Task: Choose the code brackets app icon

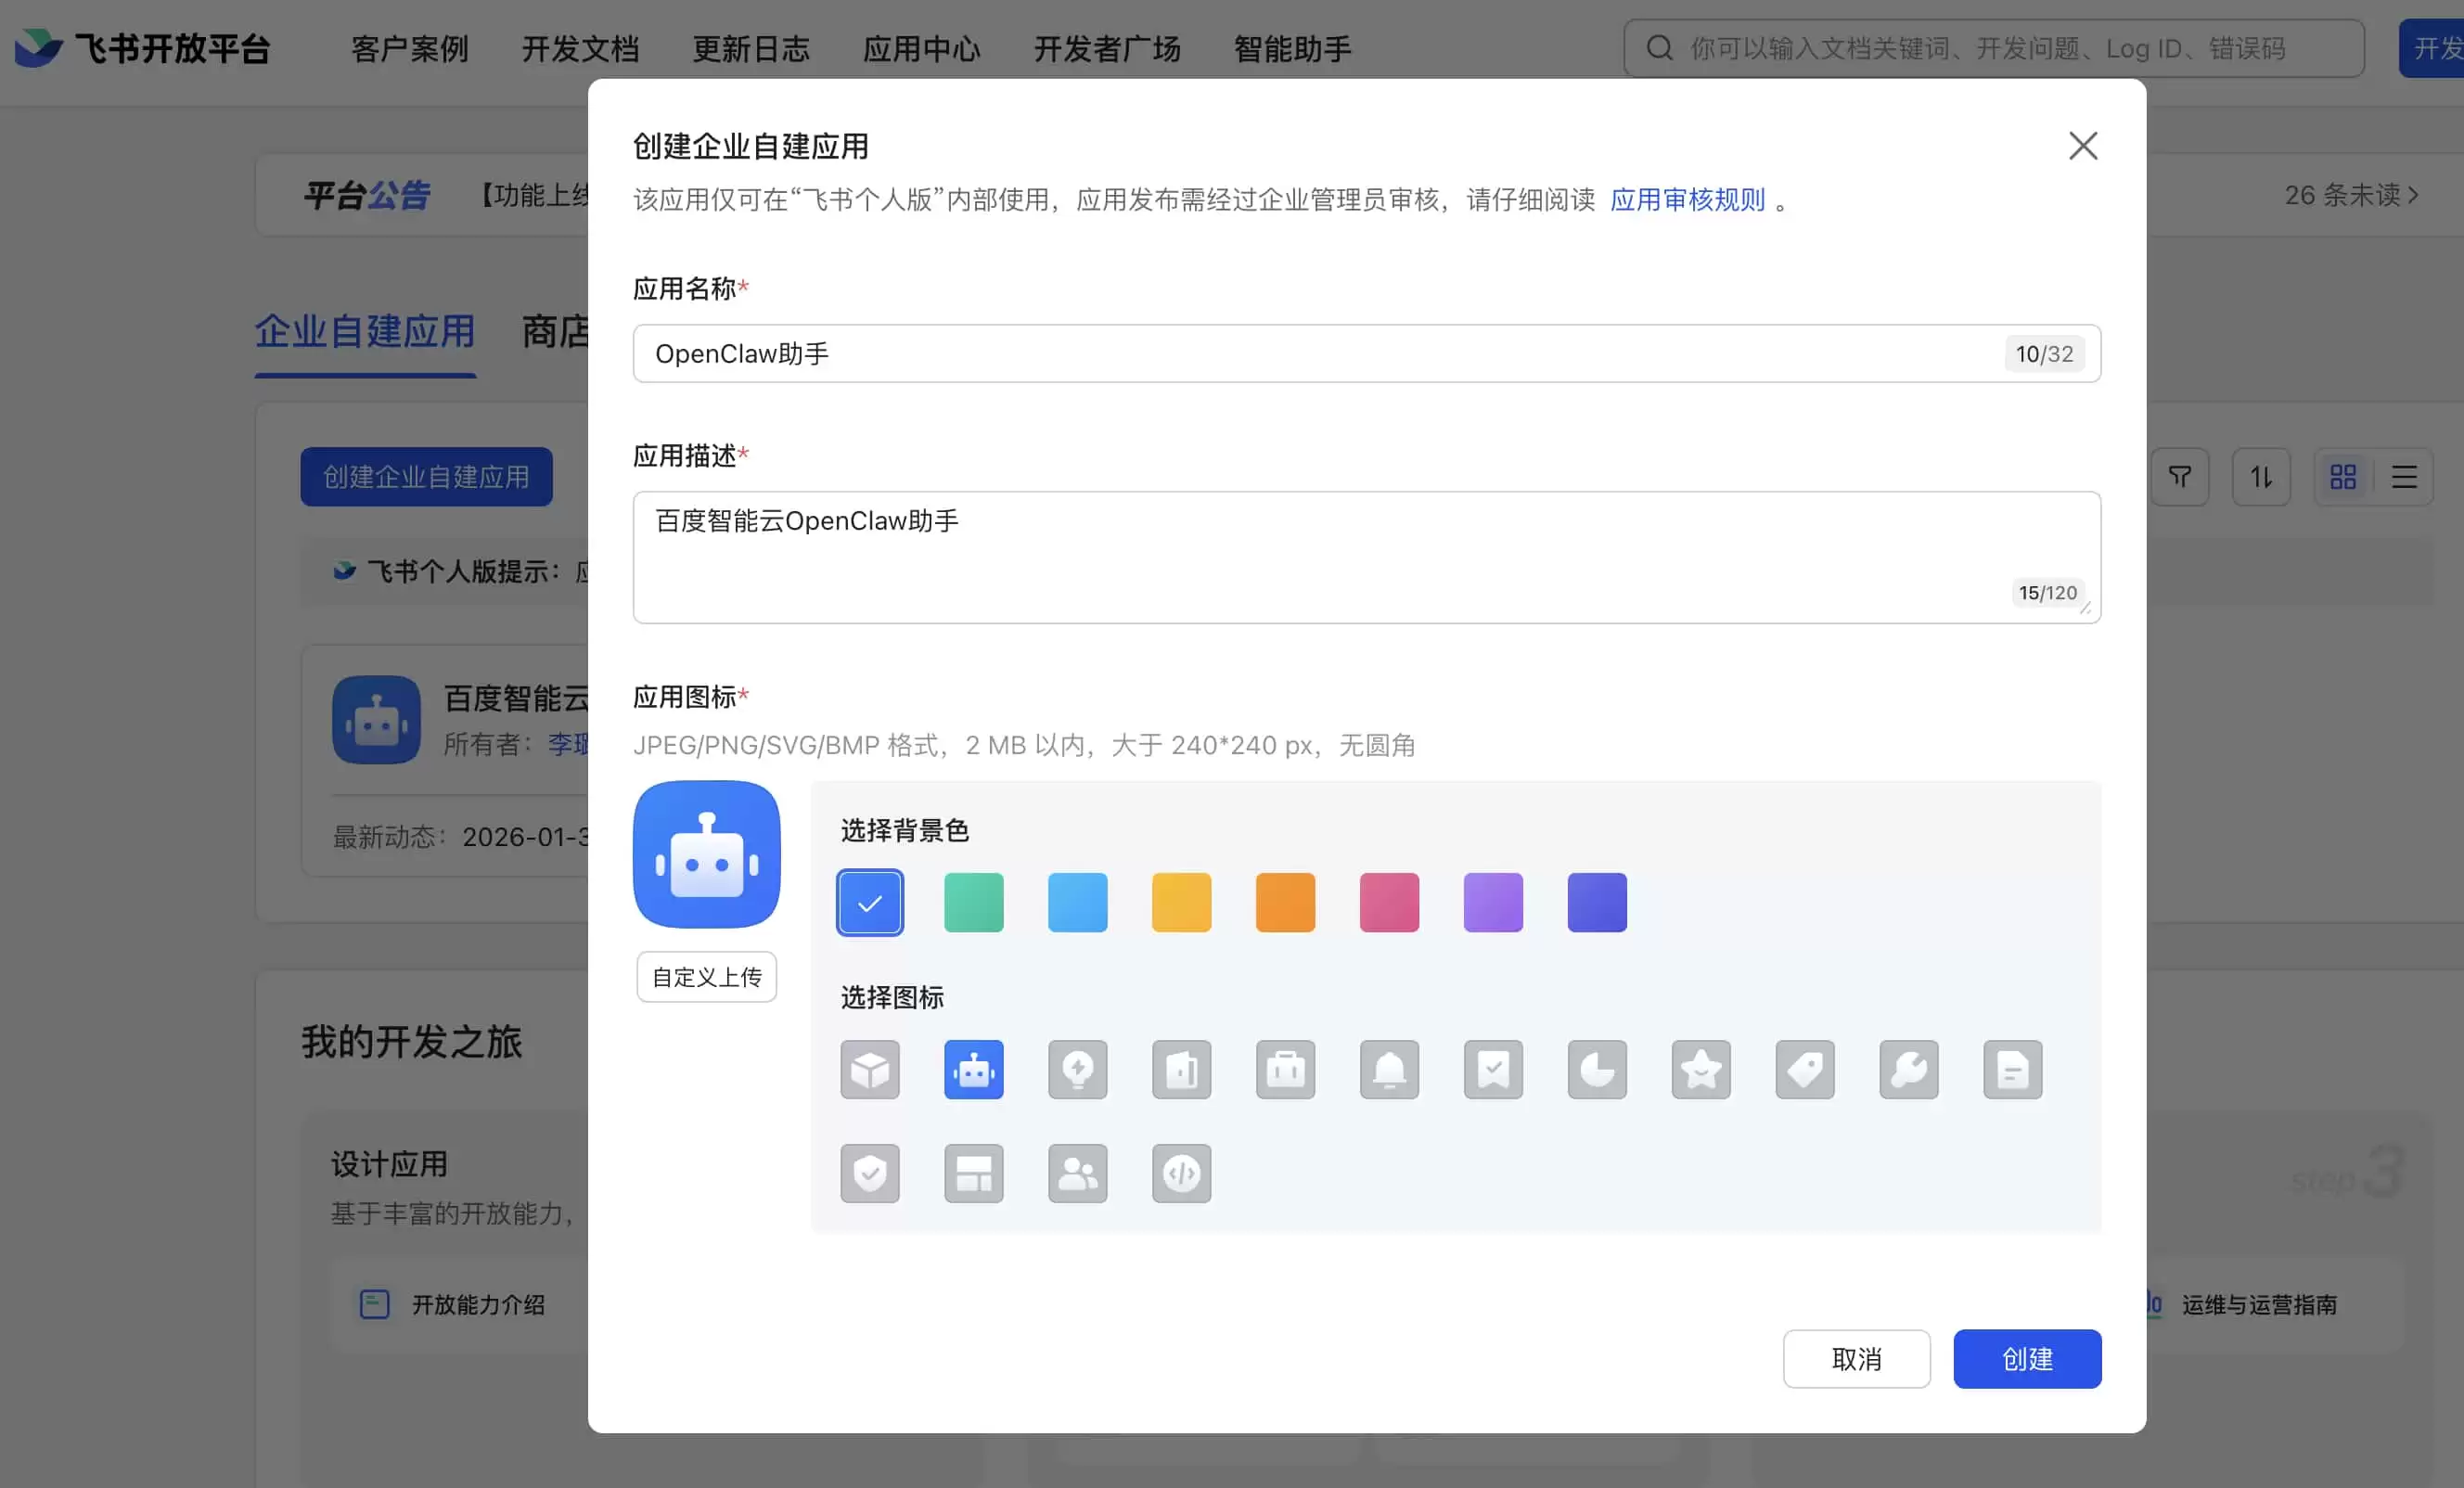Action: pos(1181,1173)
